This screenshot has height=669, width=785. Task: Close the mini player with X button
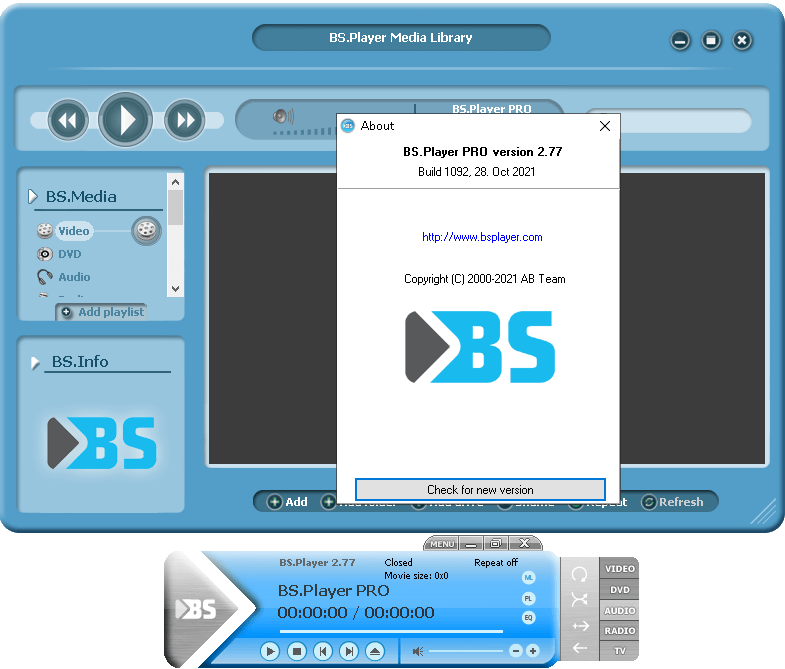pyautogui.click(x=524, y=544)
